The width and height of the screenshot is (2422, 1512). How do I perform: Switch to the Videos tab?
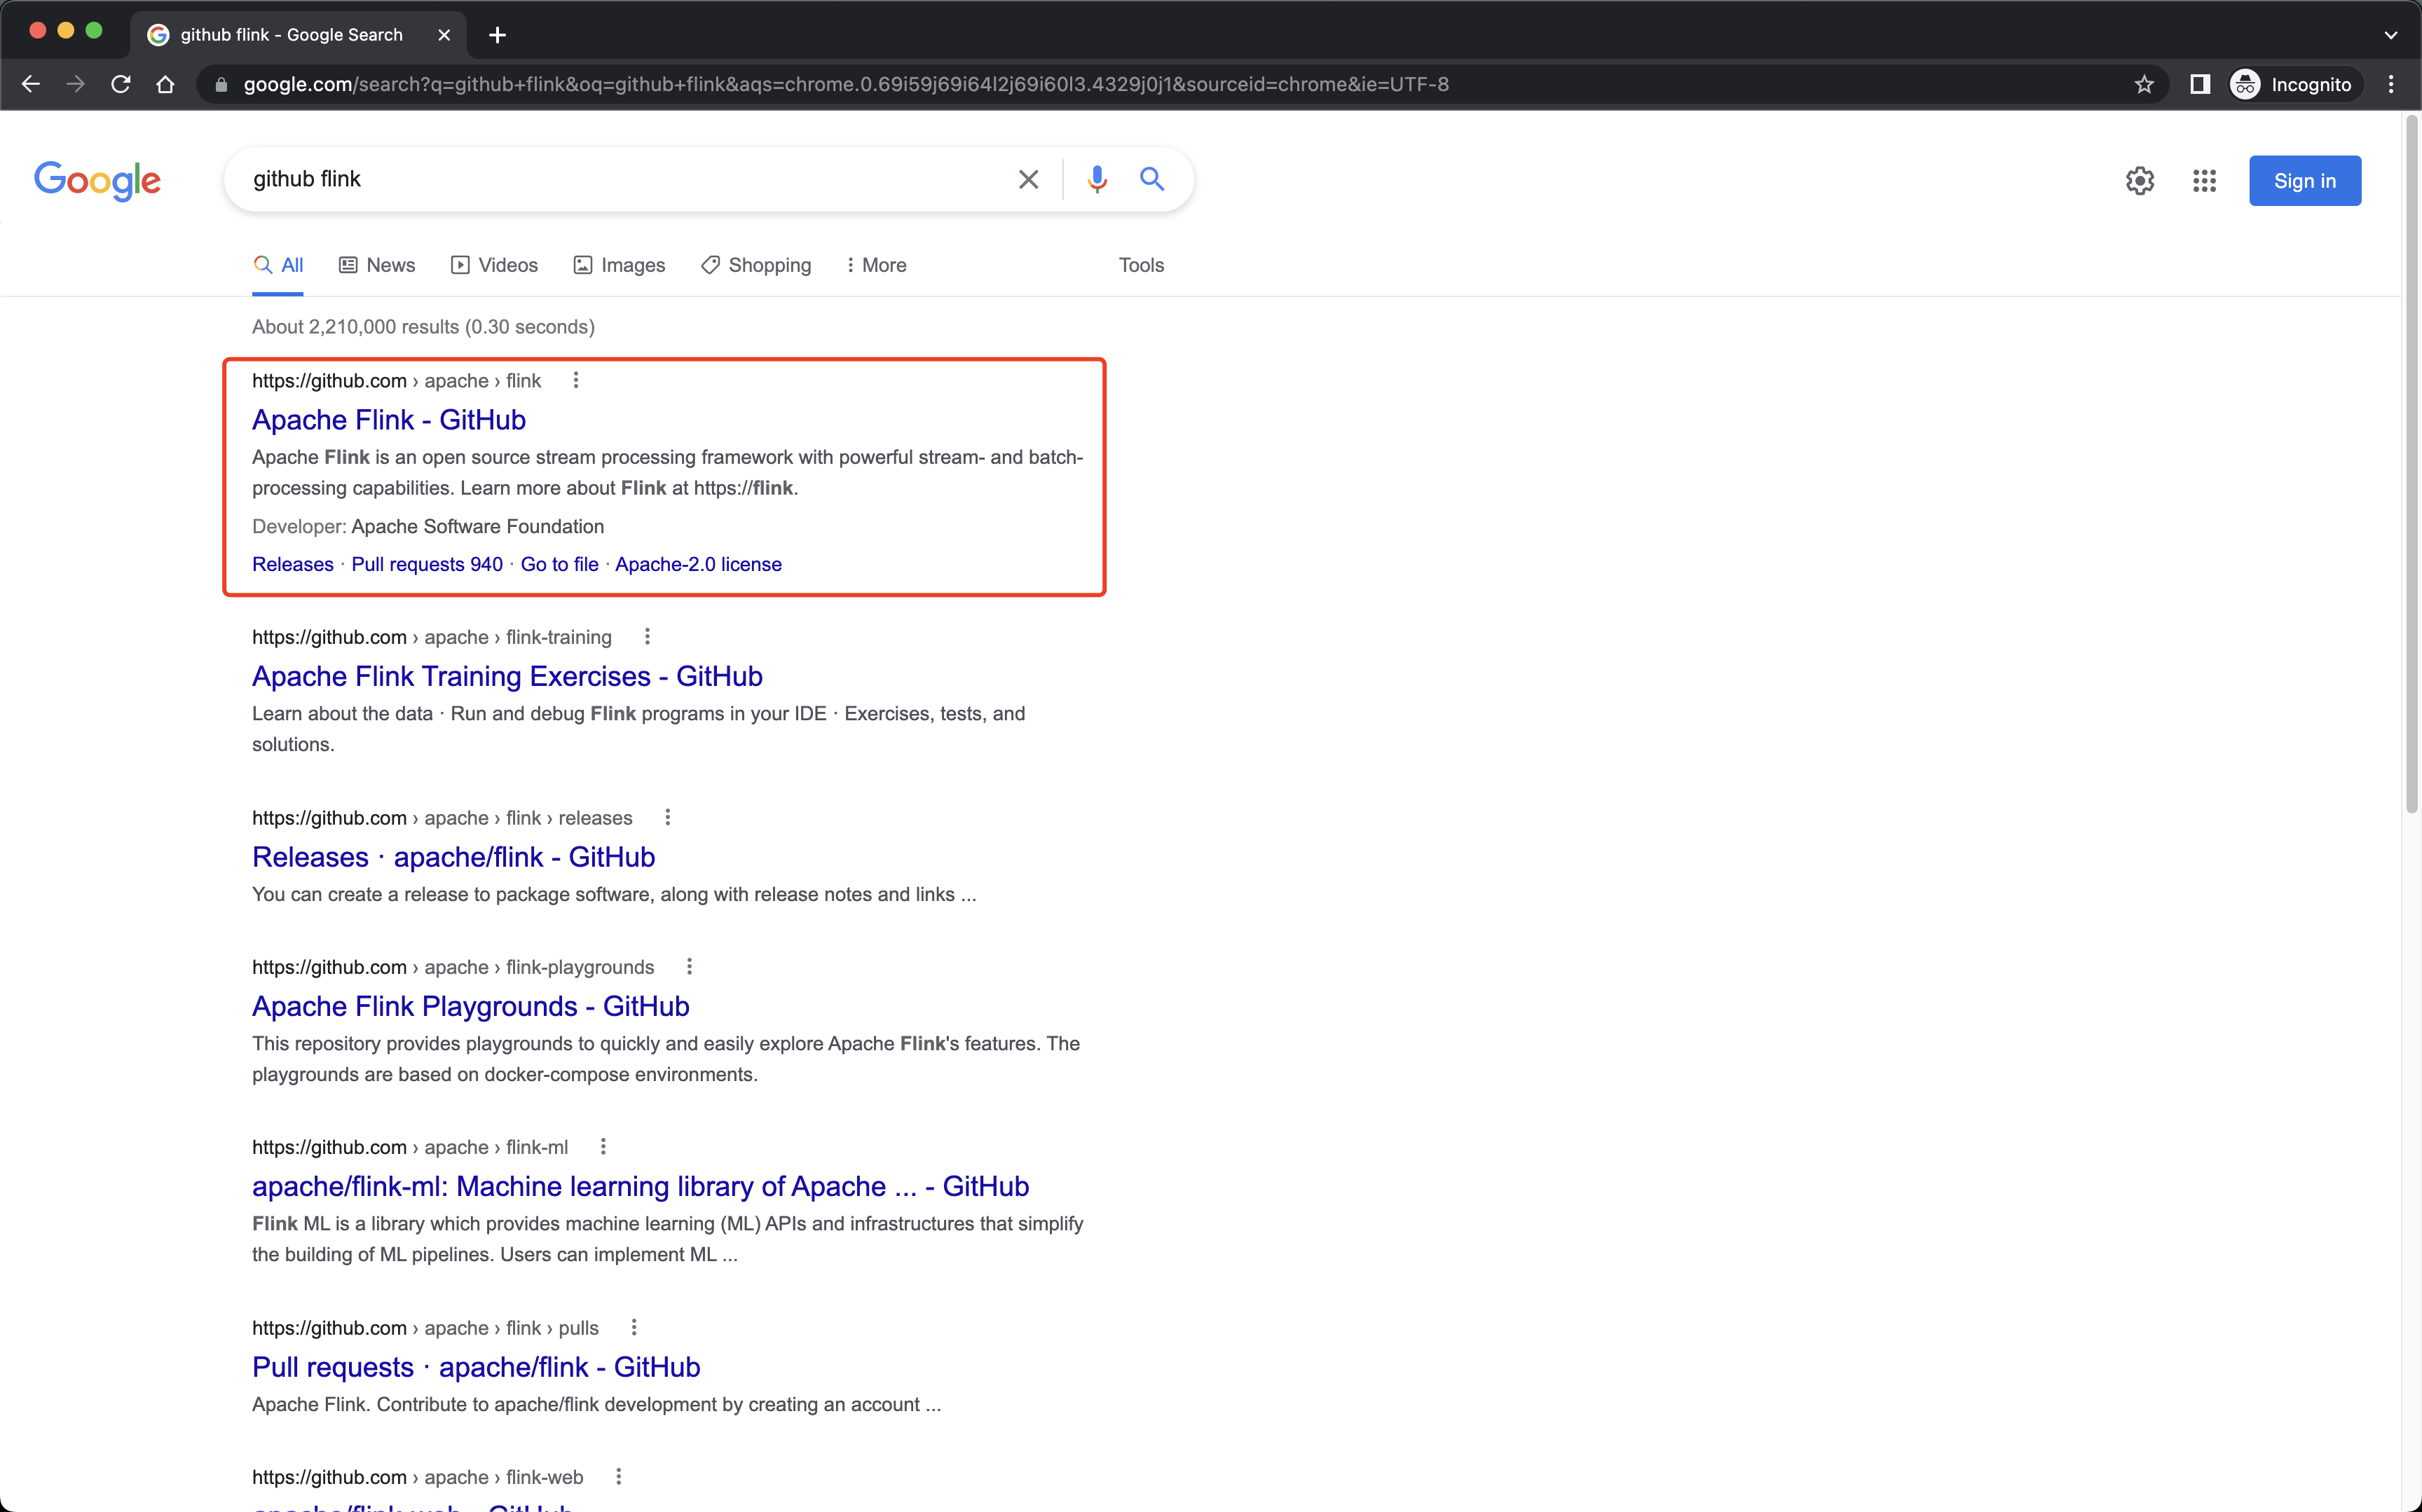pyautogui.click(x=494, y=265)
